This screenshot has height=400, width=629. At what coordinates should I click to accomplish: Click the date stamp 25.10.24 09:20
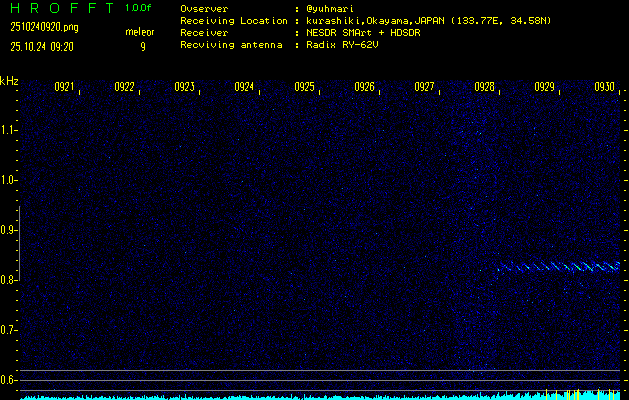pos(42,47)
